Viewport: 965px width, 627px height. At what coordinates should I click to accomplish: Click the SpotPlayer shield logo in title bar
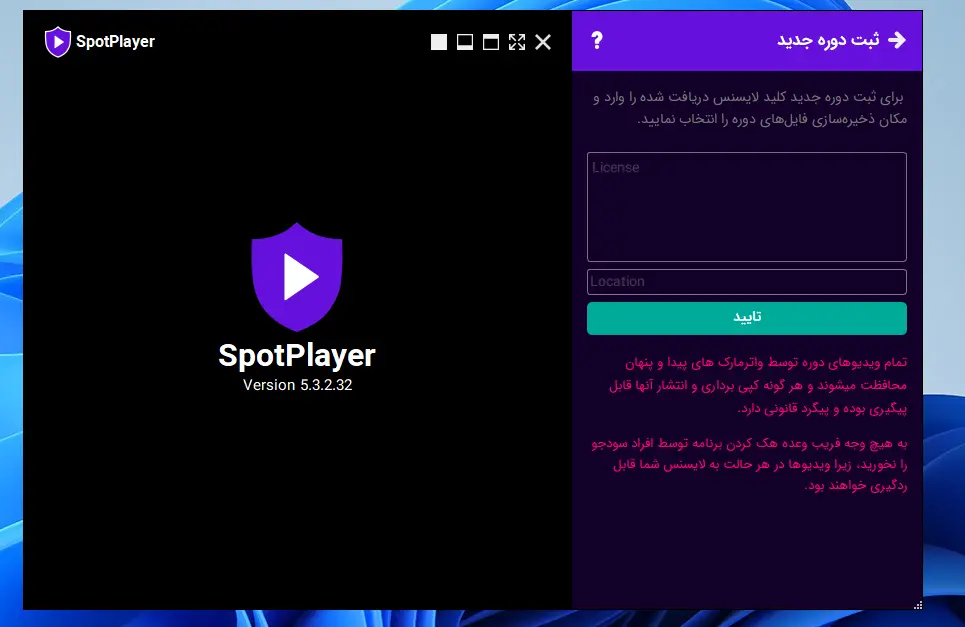coord(58,42)
